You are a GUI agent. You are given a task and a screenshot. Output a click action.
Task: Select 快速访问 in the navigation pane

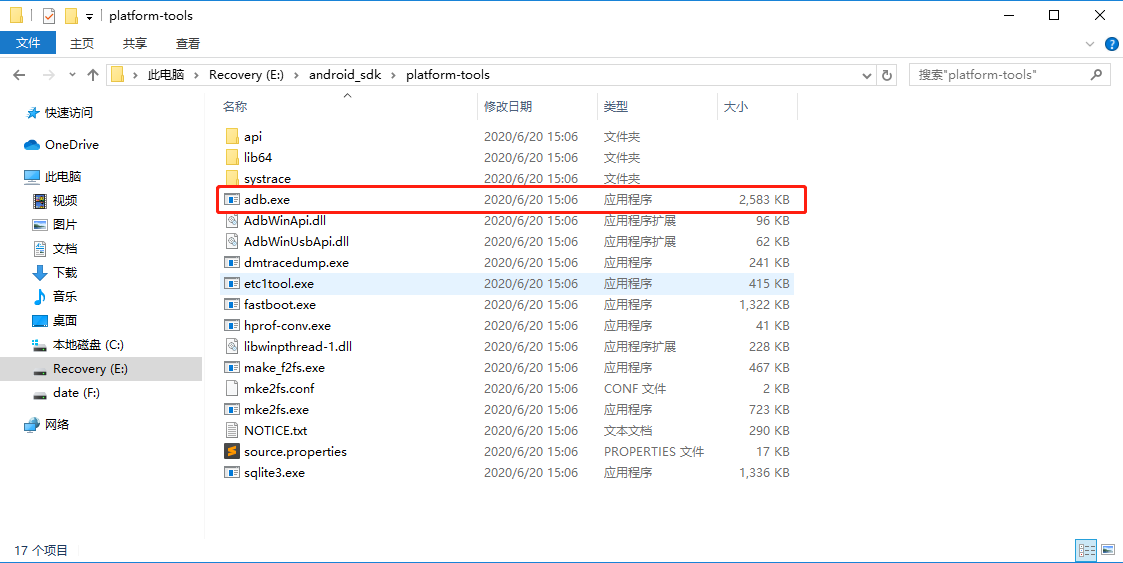68,112
